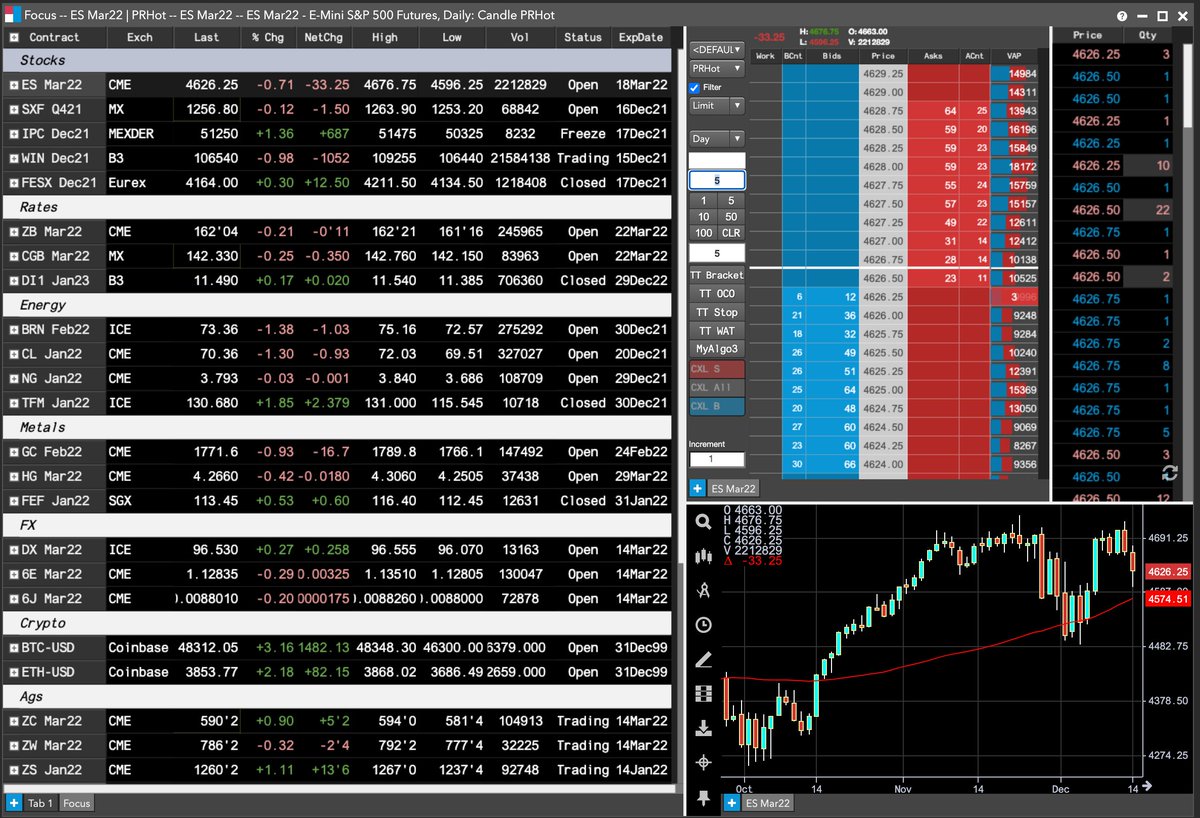The image size is (1200, 818).
Task: Click the plus icon on BTC-USD row
Action: click(13, 647)
